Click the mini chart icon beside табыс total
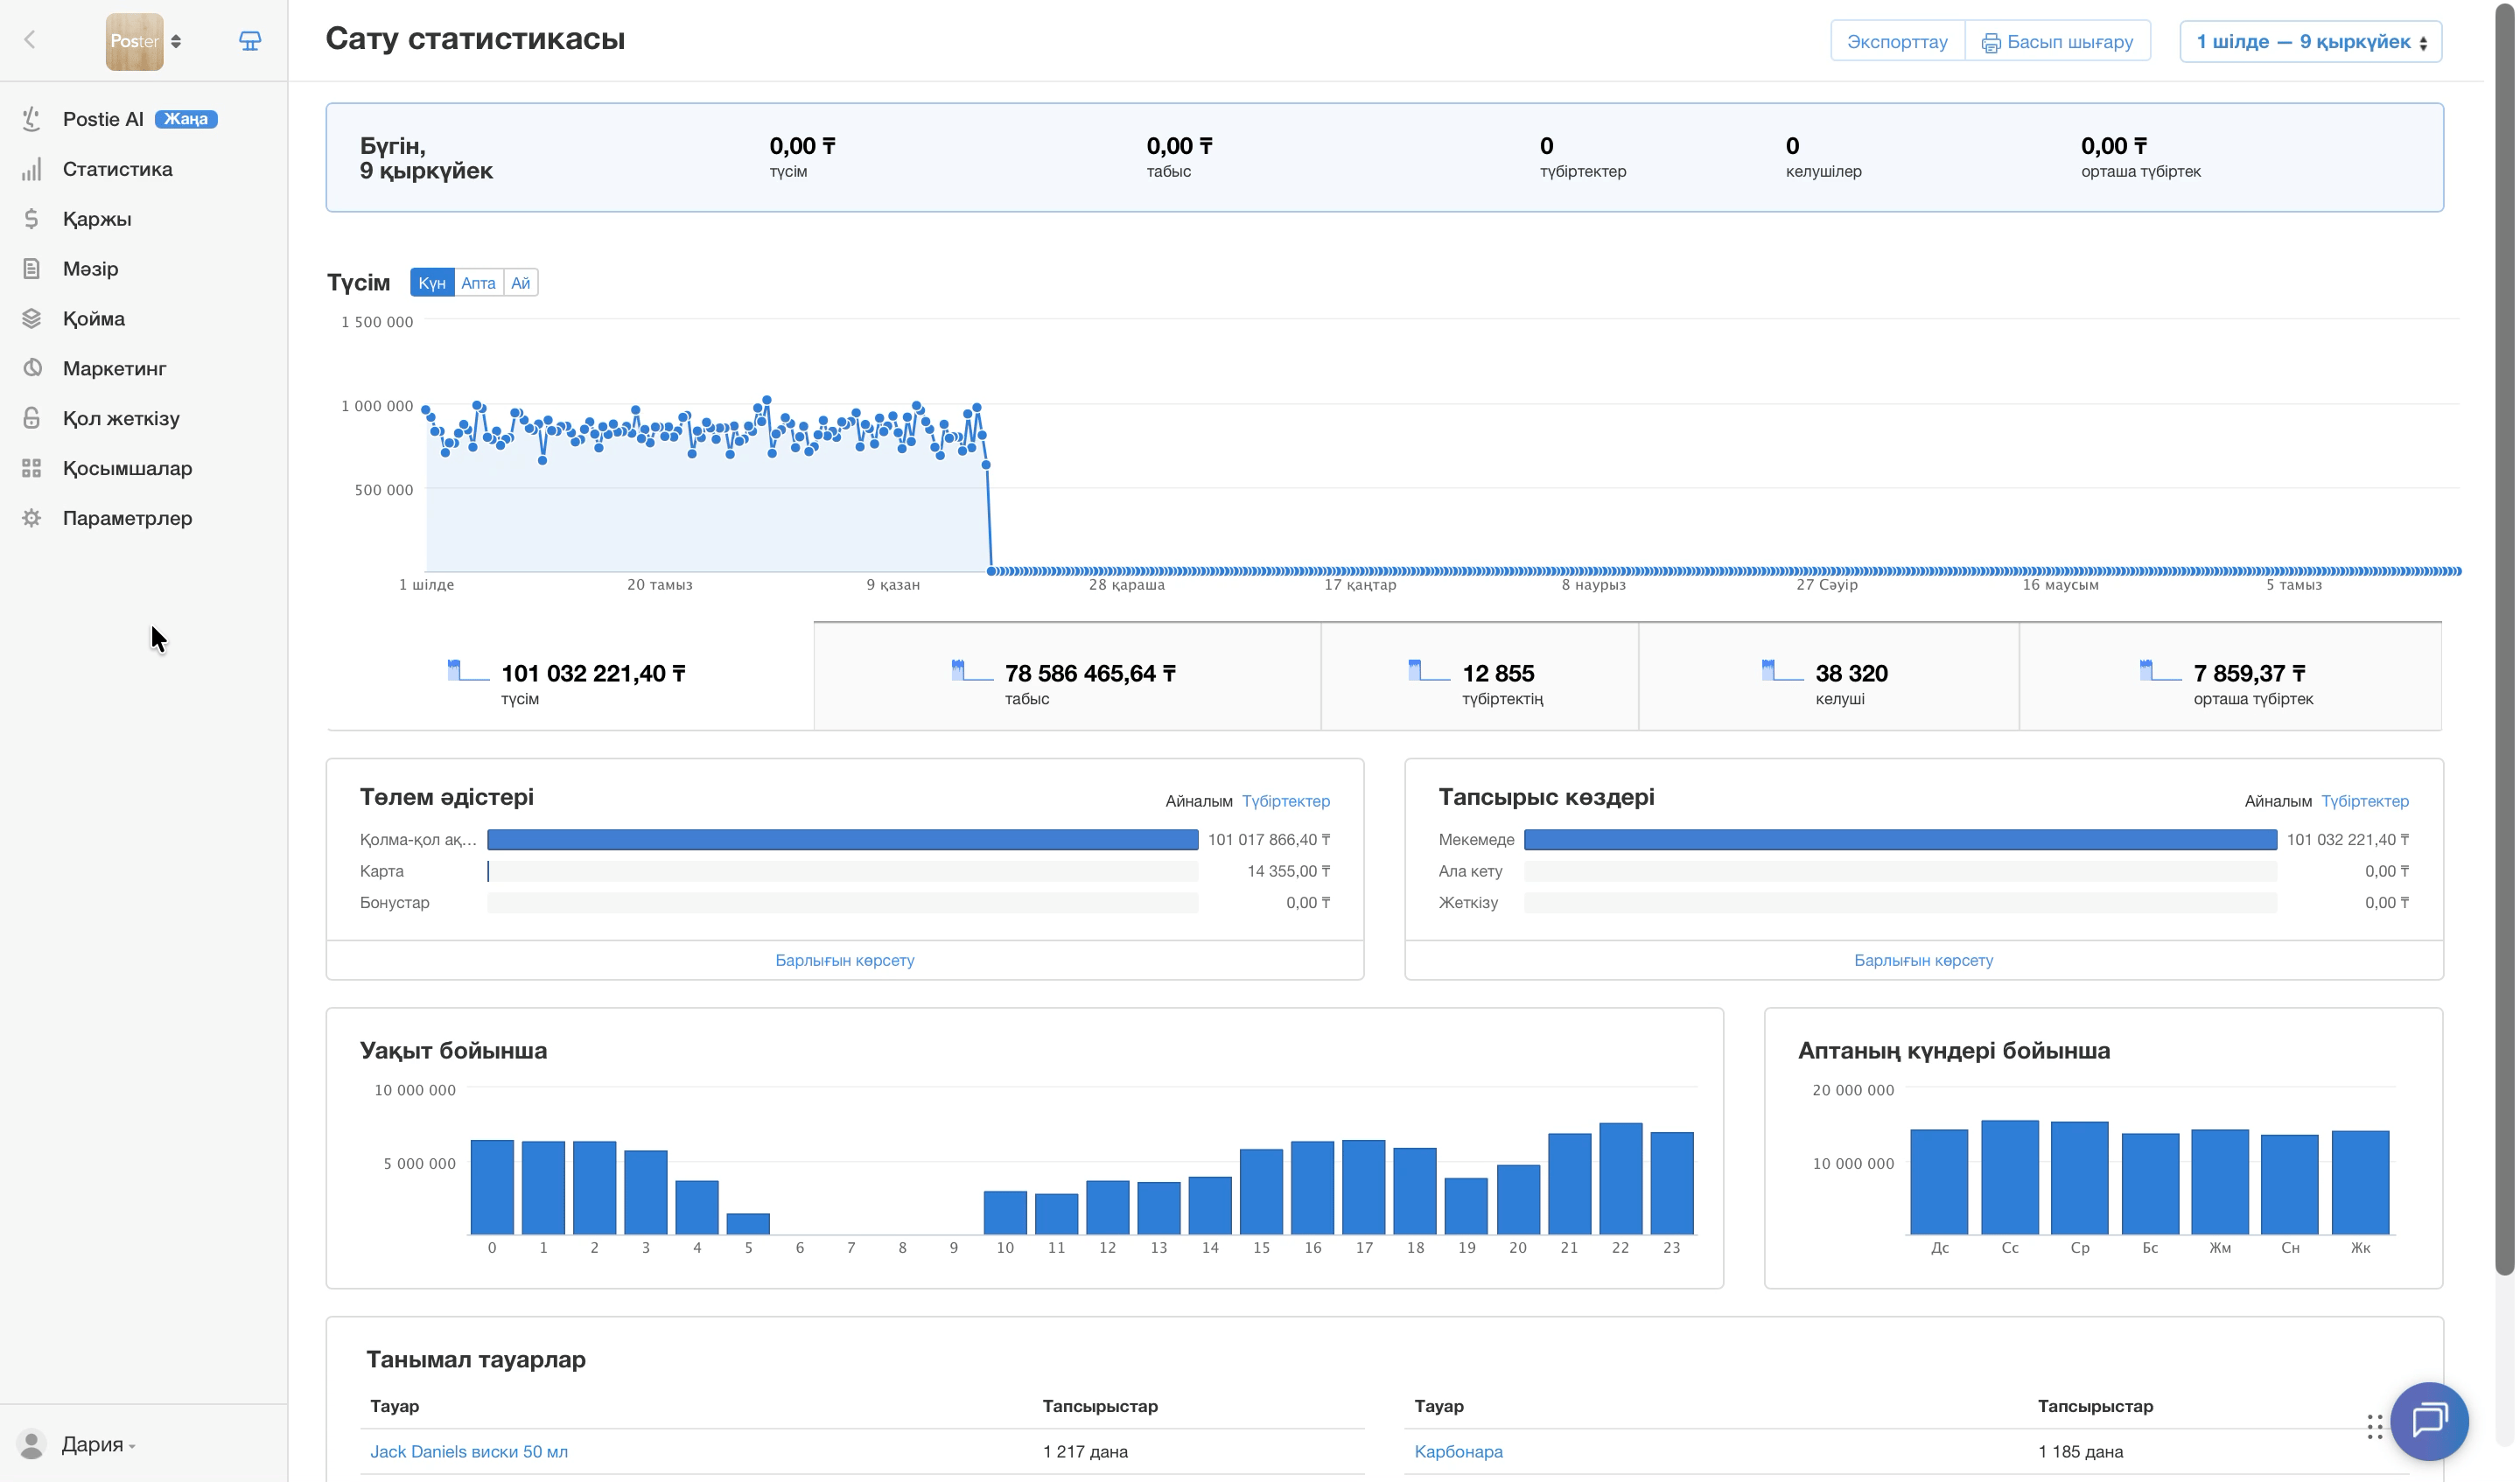Screen dimensions: 2520x1482 tap(972, 670)
